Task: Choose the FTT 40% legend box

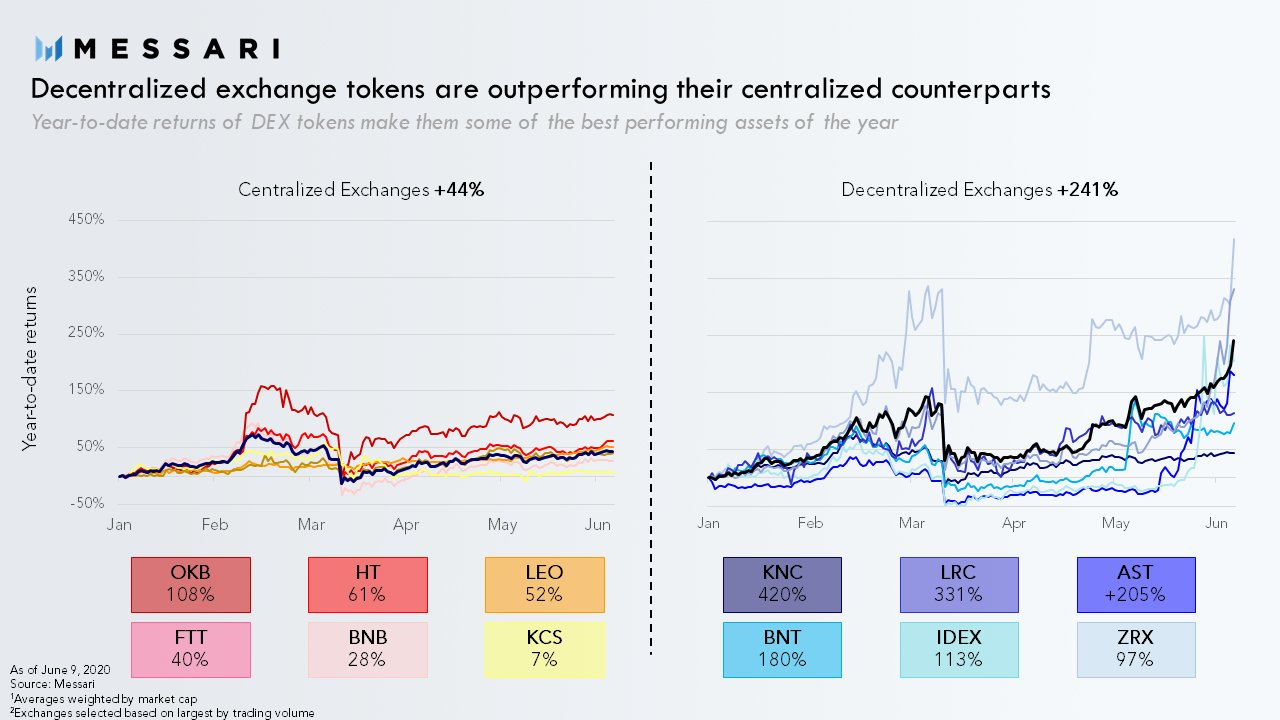Action: [191, 649]
